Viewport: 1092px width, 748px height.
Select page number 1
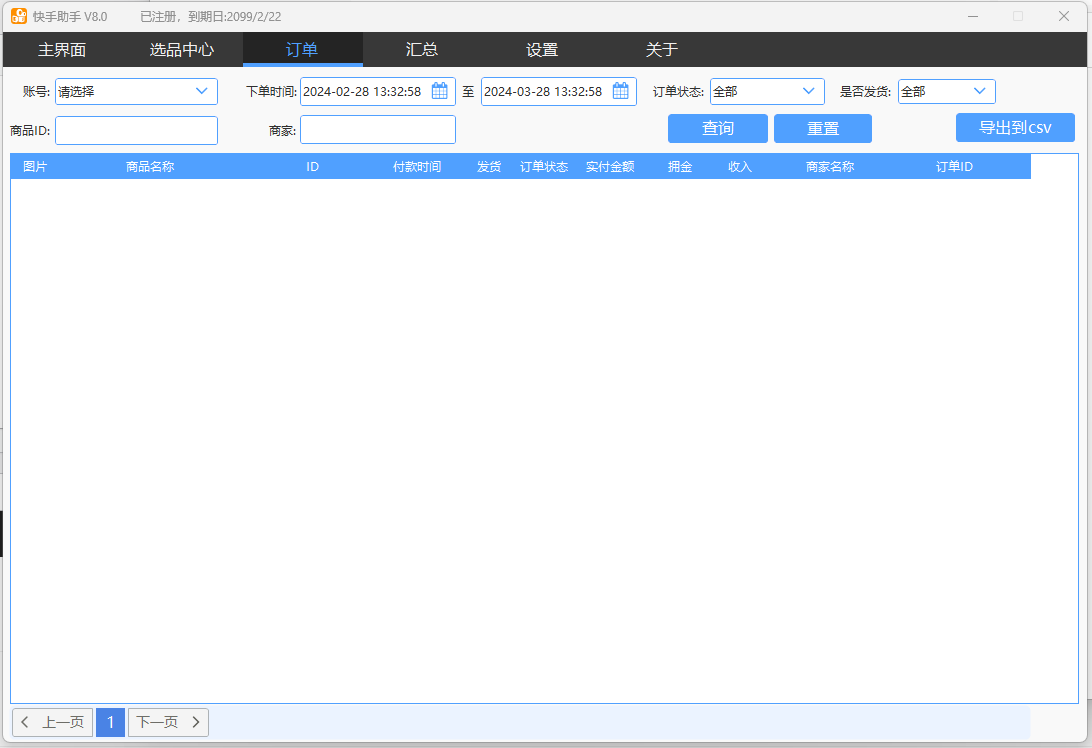[x=110, y=722]
